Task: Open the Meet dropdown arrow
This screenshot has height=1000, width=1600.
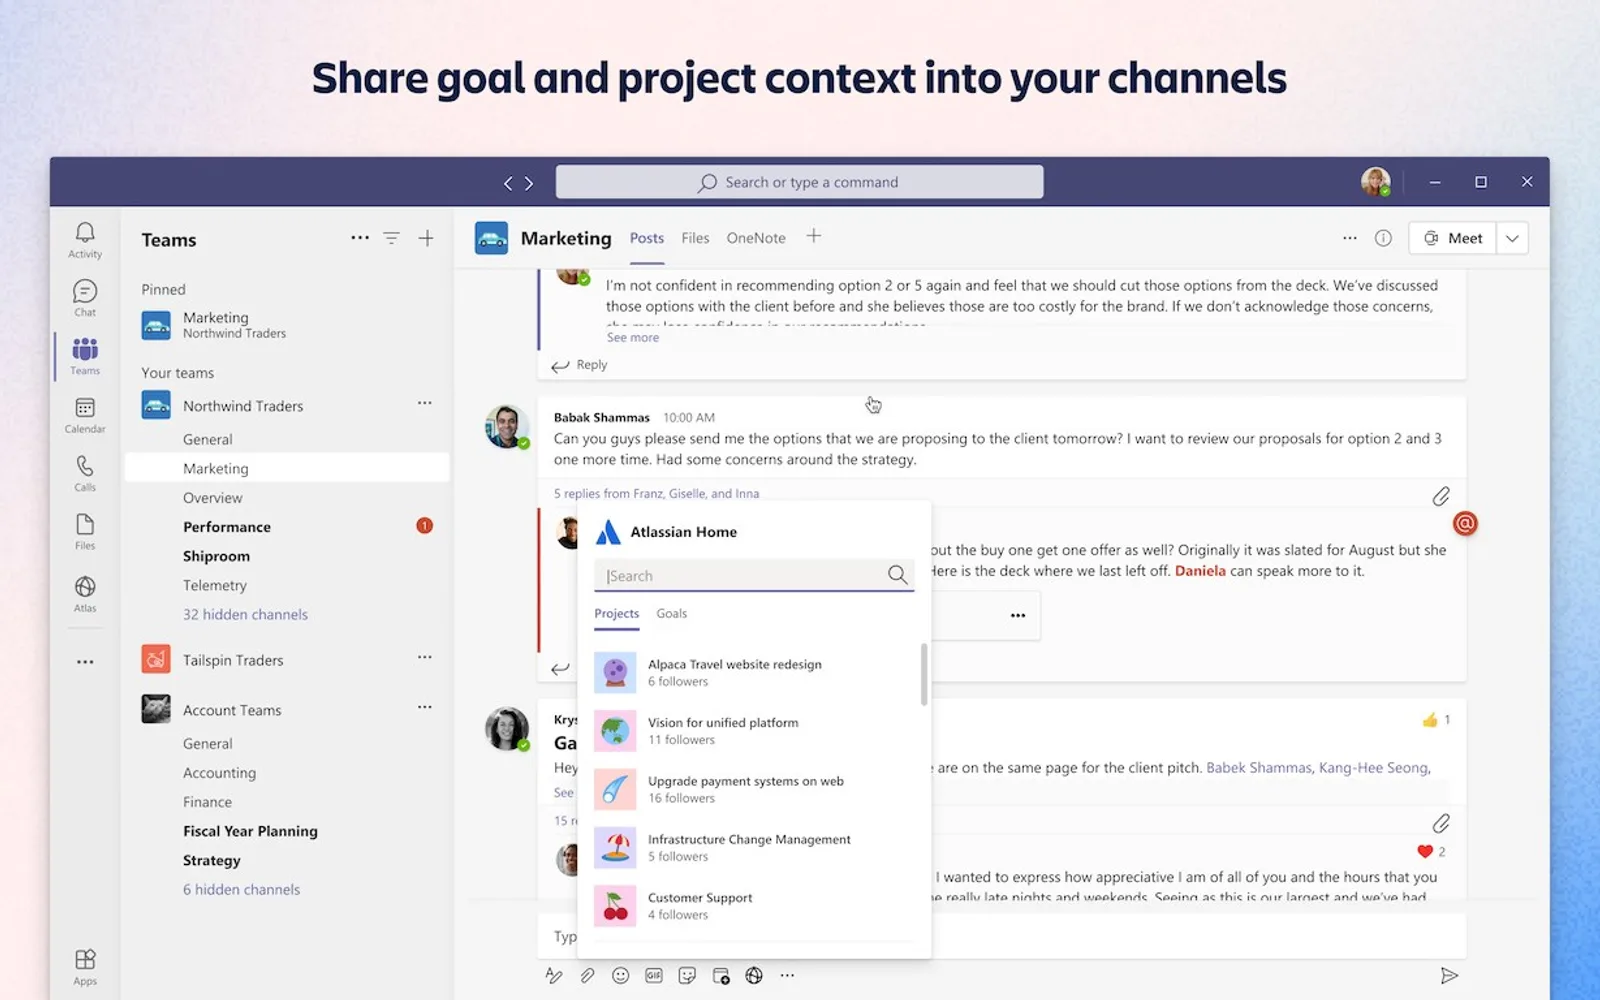Action: (x=1512, y=238)
